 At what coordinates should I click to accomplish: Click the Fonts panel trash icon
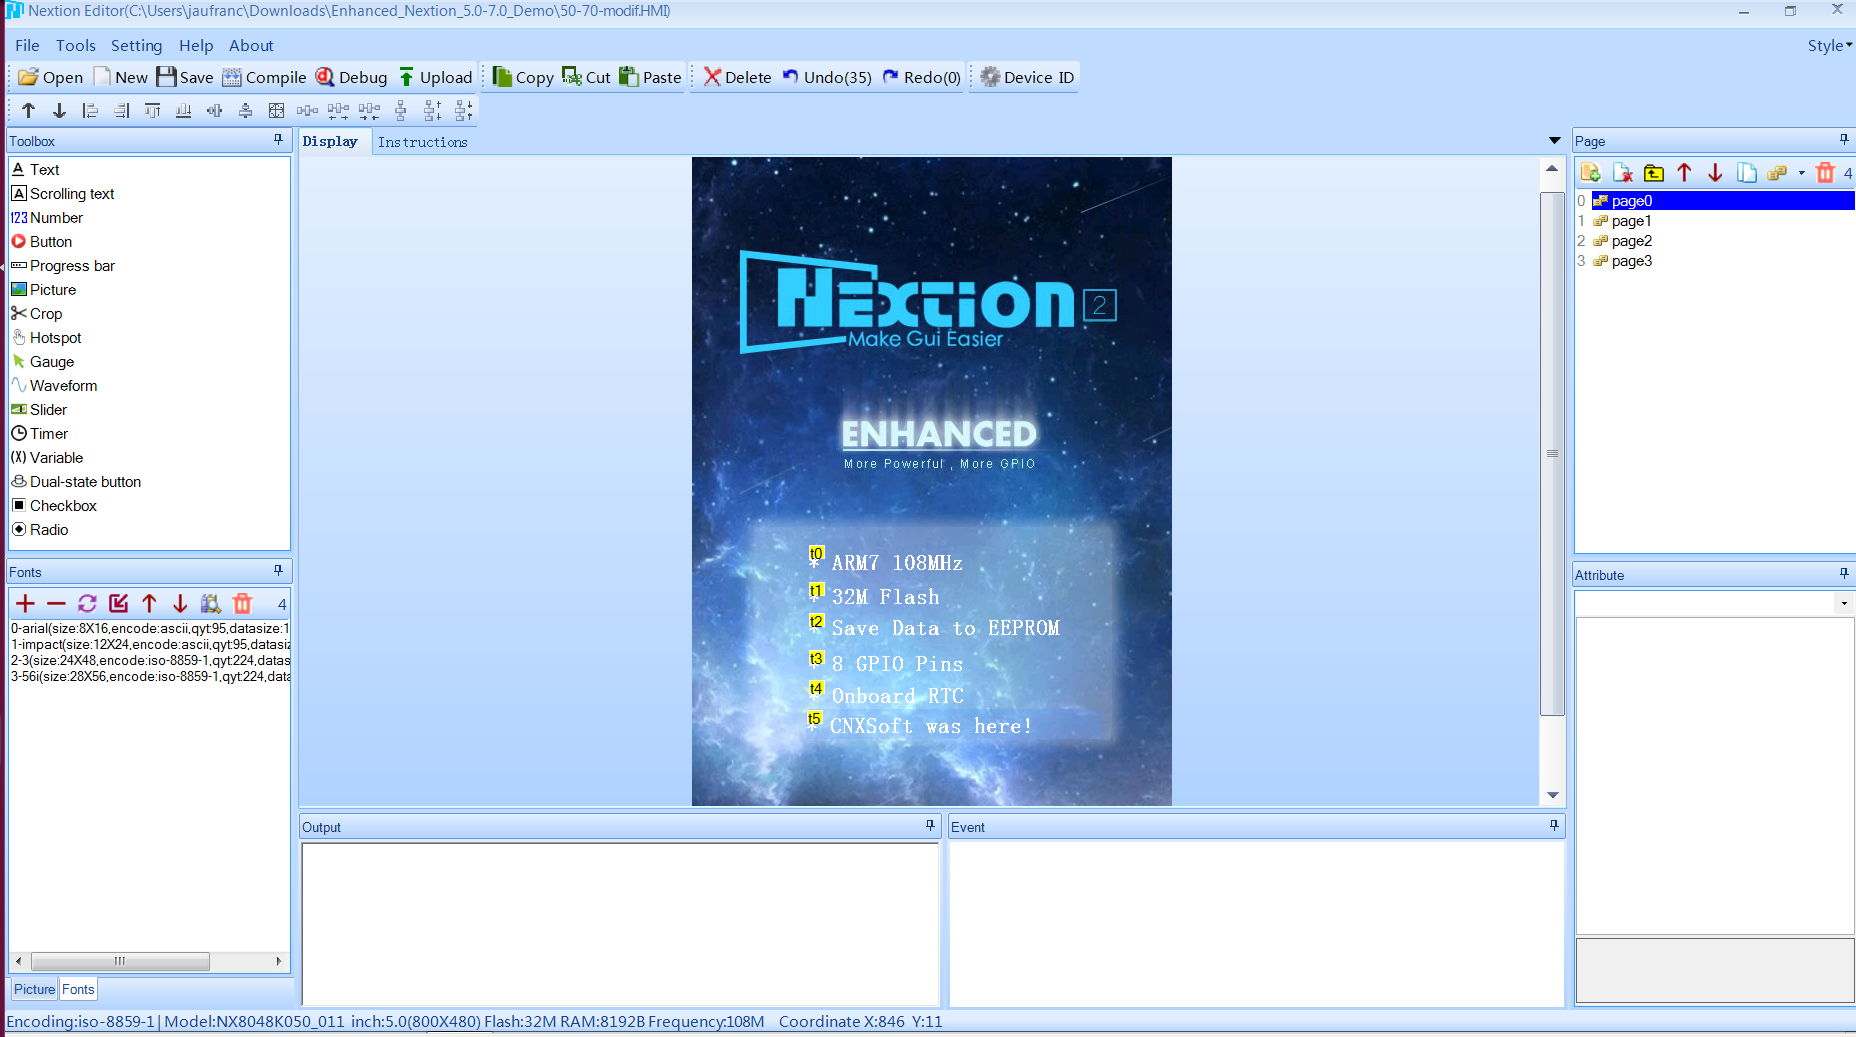242,603
